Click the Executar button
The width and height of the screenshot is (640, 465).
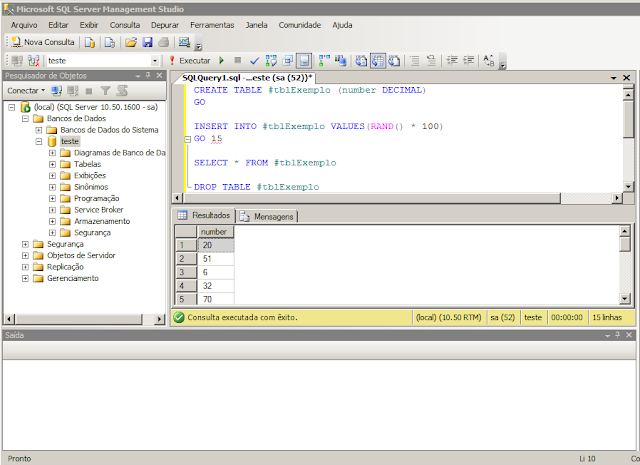[190, 61]
